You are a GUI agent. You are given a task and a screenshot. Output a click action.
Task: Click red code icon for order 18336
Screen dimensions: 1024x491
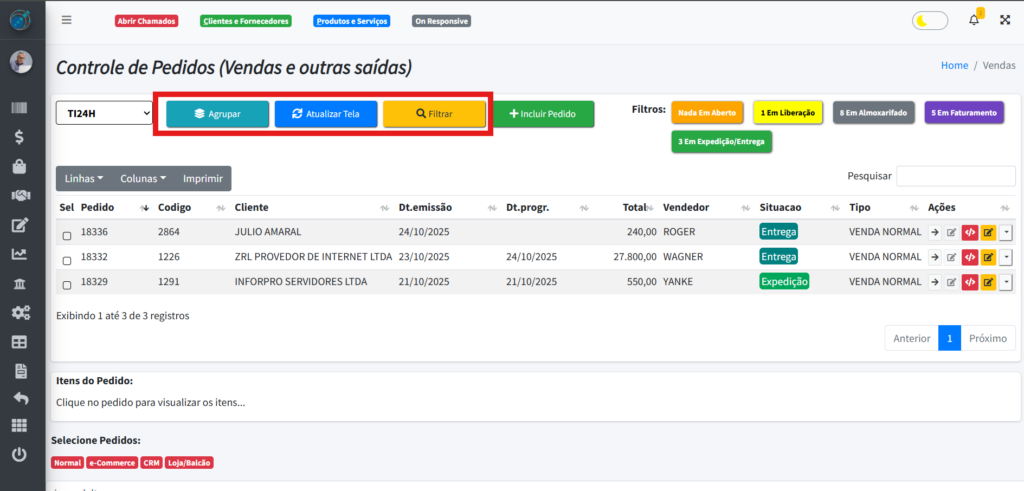(x=970, y=232)
